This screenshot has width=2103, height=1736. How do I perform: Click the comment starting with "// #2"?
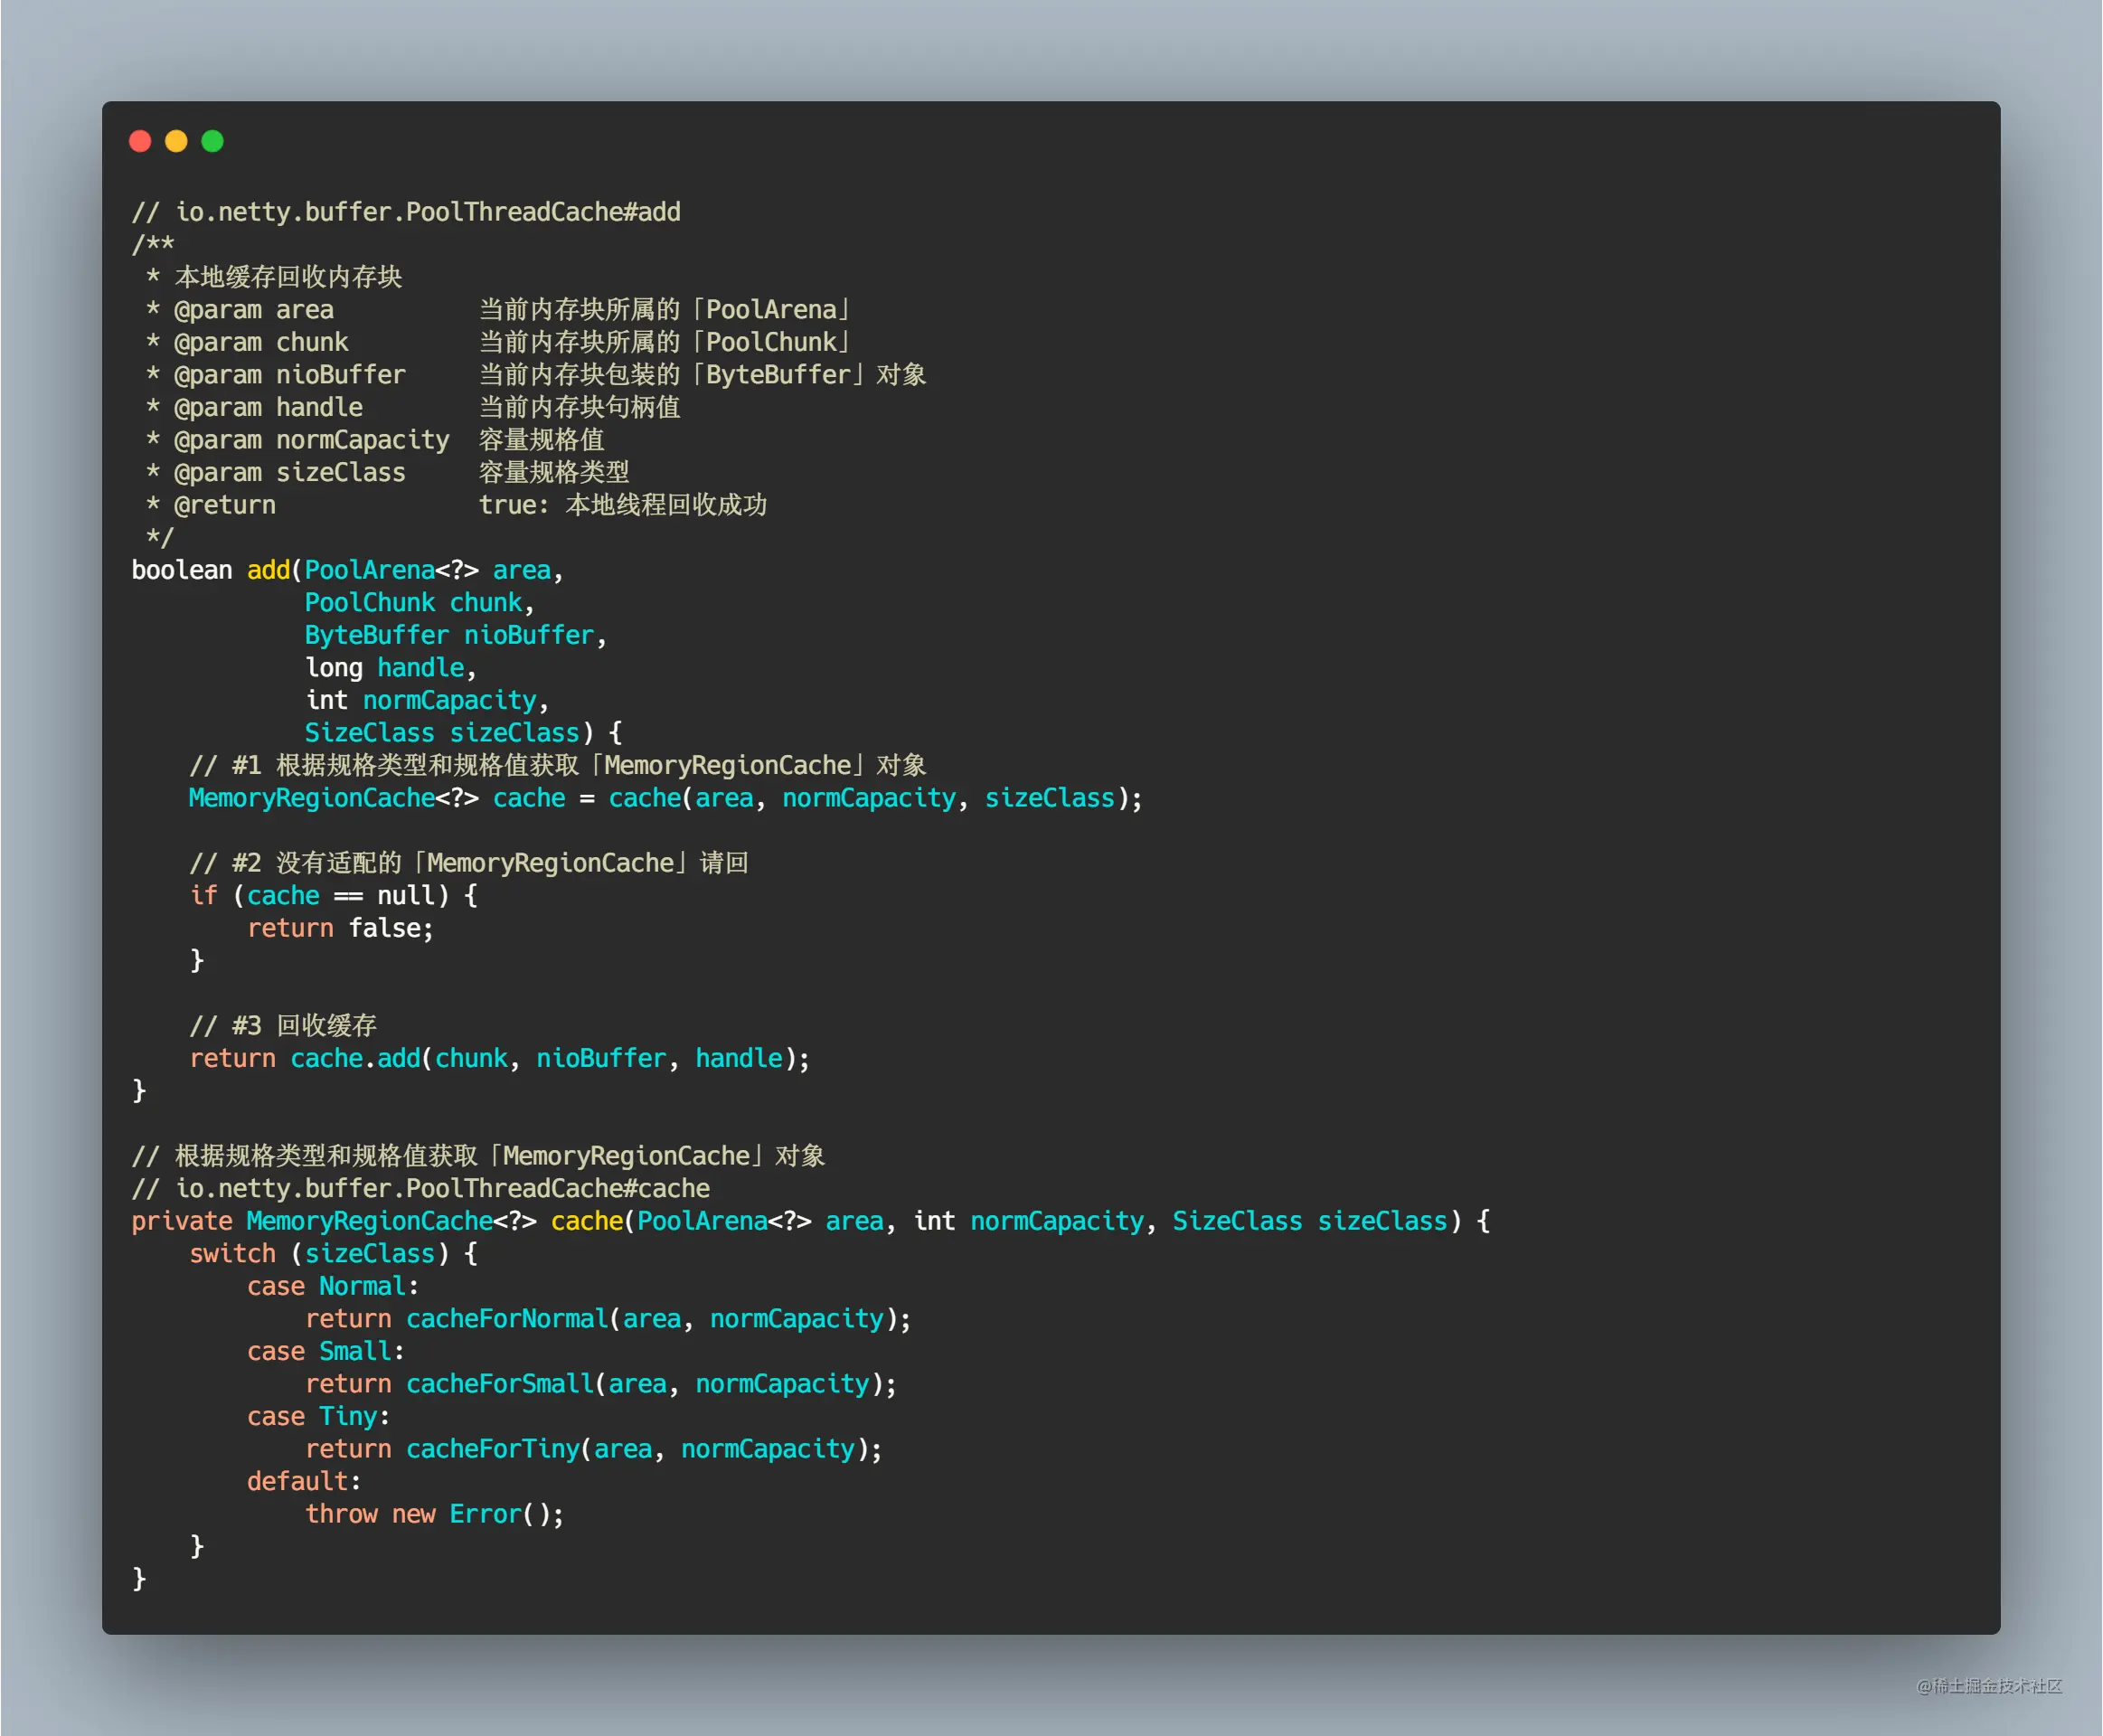click(x=469, y=863)
